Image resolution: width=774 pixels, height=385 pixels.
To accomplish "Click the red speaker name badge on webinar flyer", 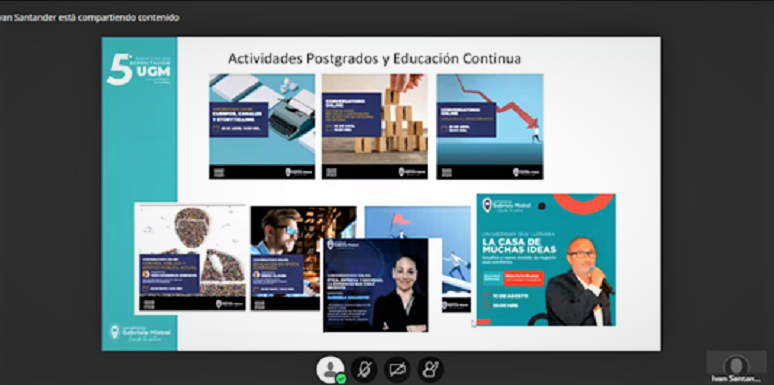I will pos(523,278).
